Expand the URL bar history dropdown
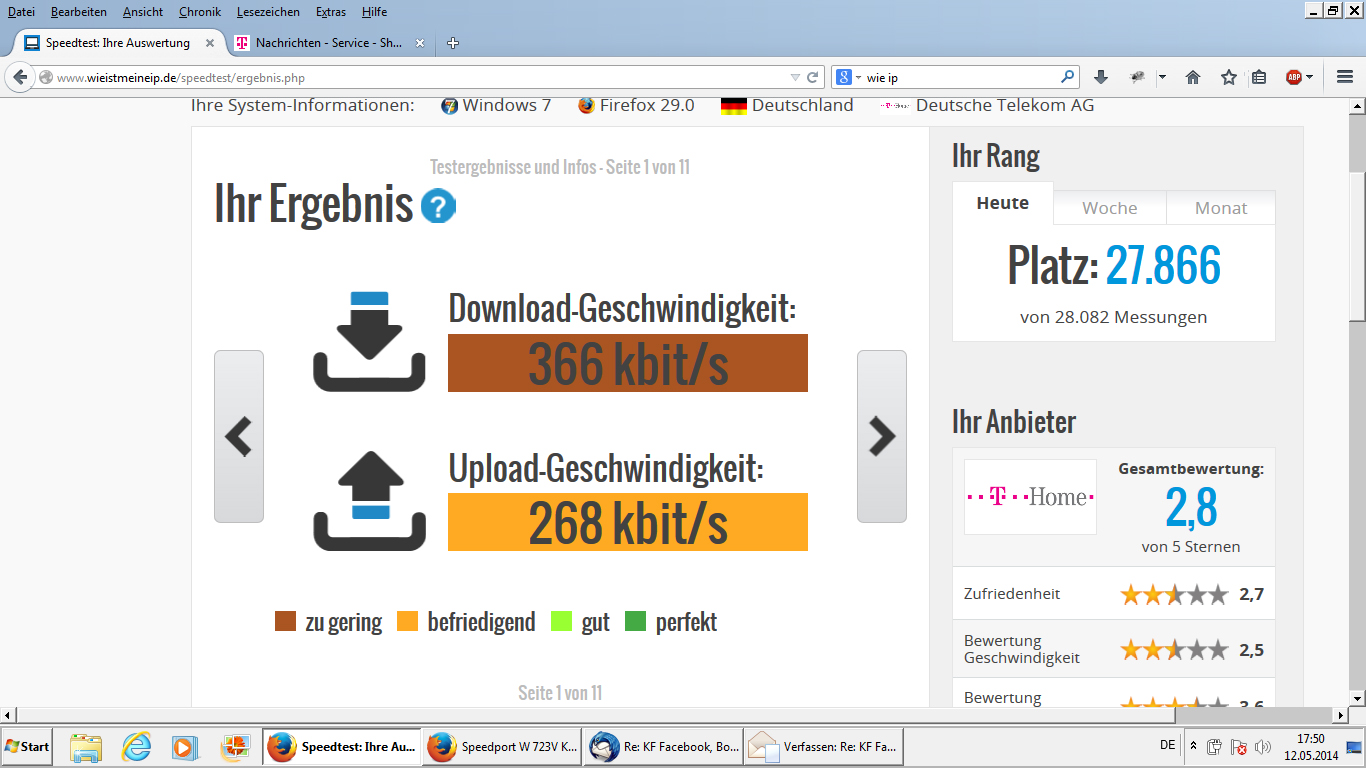 (795, 77)
